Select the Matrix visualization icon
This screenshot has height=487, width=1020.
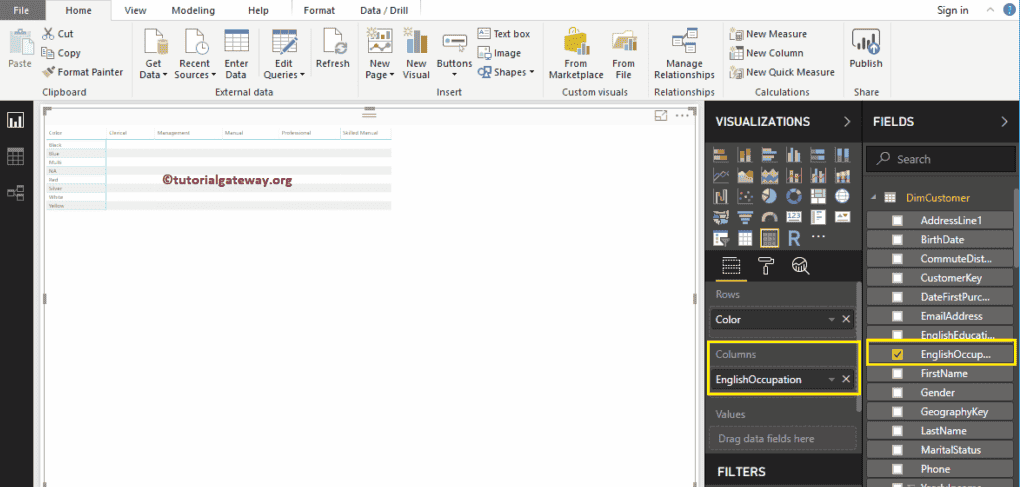point(769,239)
